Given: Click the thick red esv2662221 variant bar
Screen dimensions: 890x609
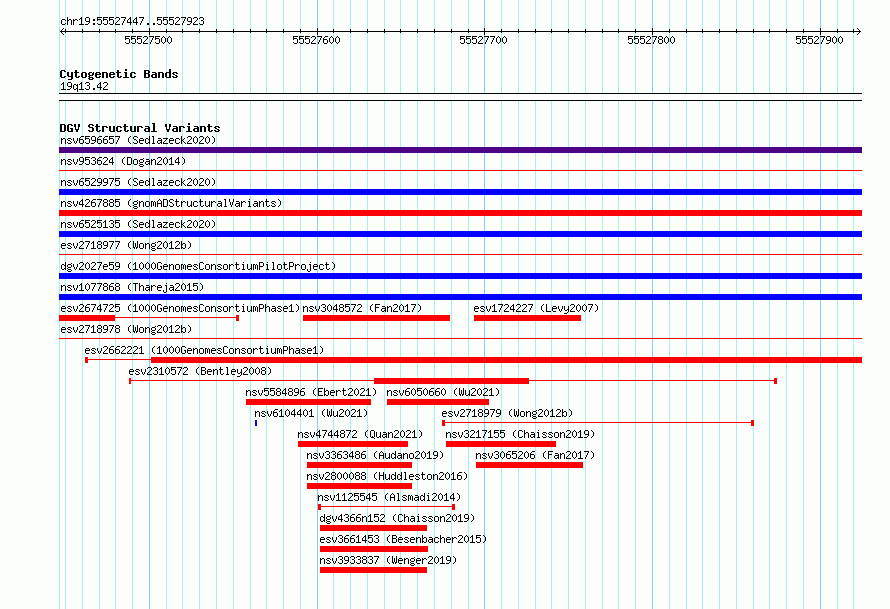Looking at the screenshot, I should coord(506,360).
